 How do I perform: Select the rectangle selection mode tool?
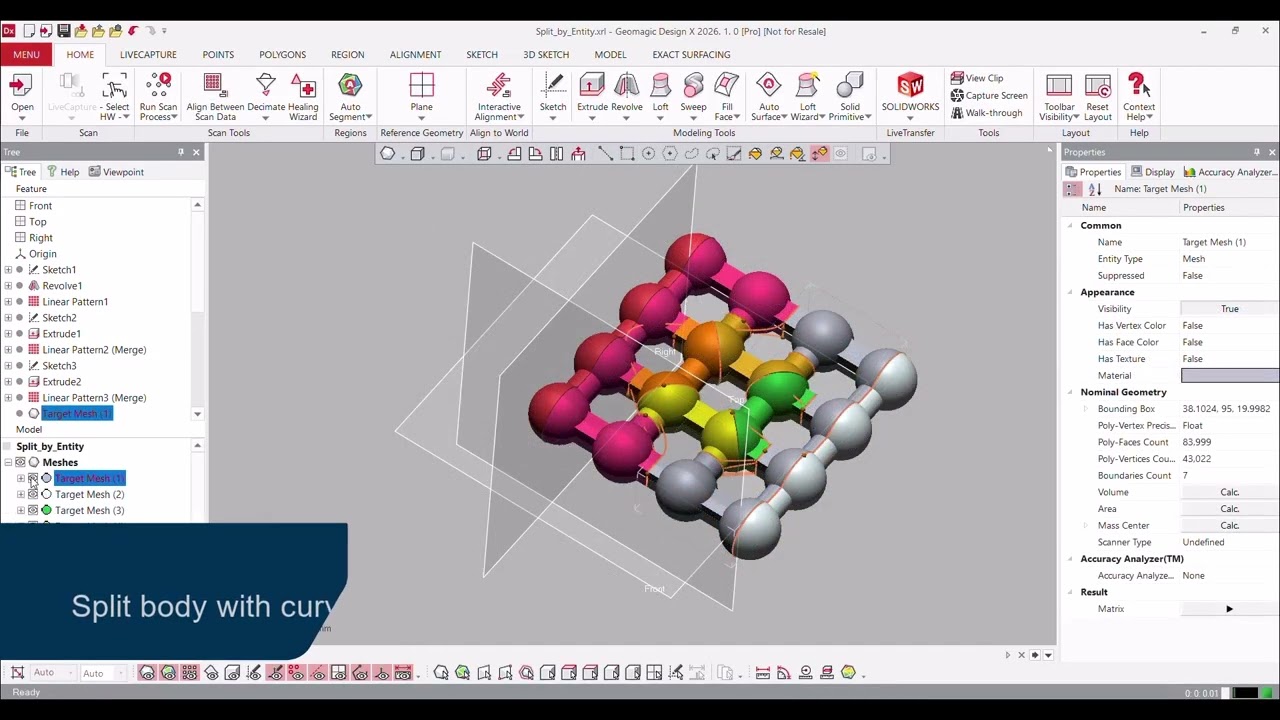pyautogui.click(x=627, y=154)
